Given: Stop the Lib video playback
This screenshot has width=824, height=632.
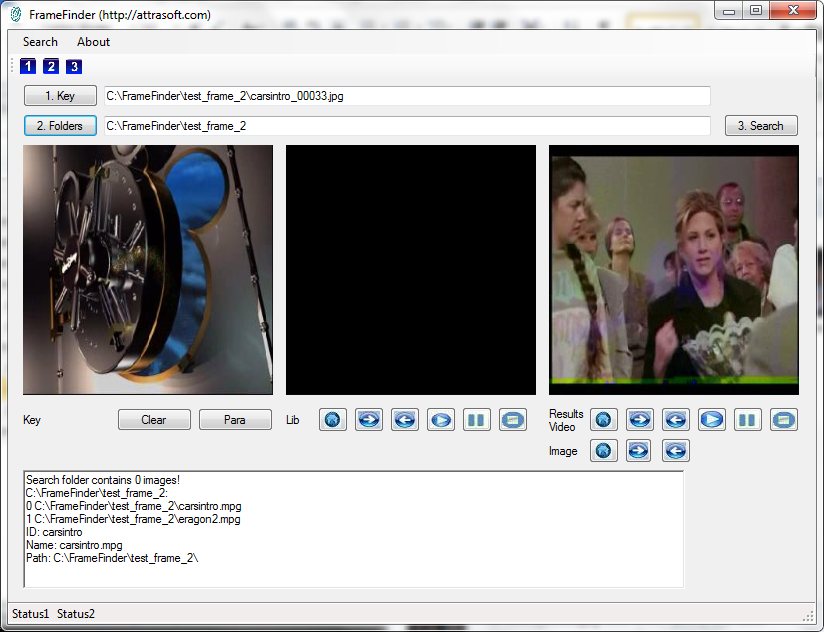Looking at the screenshot, I should coord(513,420).
